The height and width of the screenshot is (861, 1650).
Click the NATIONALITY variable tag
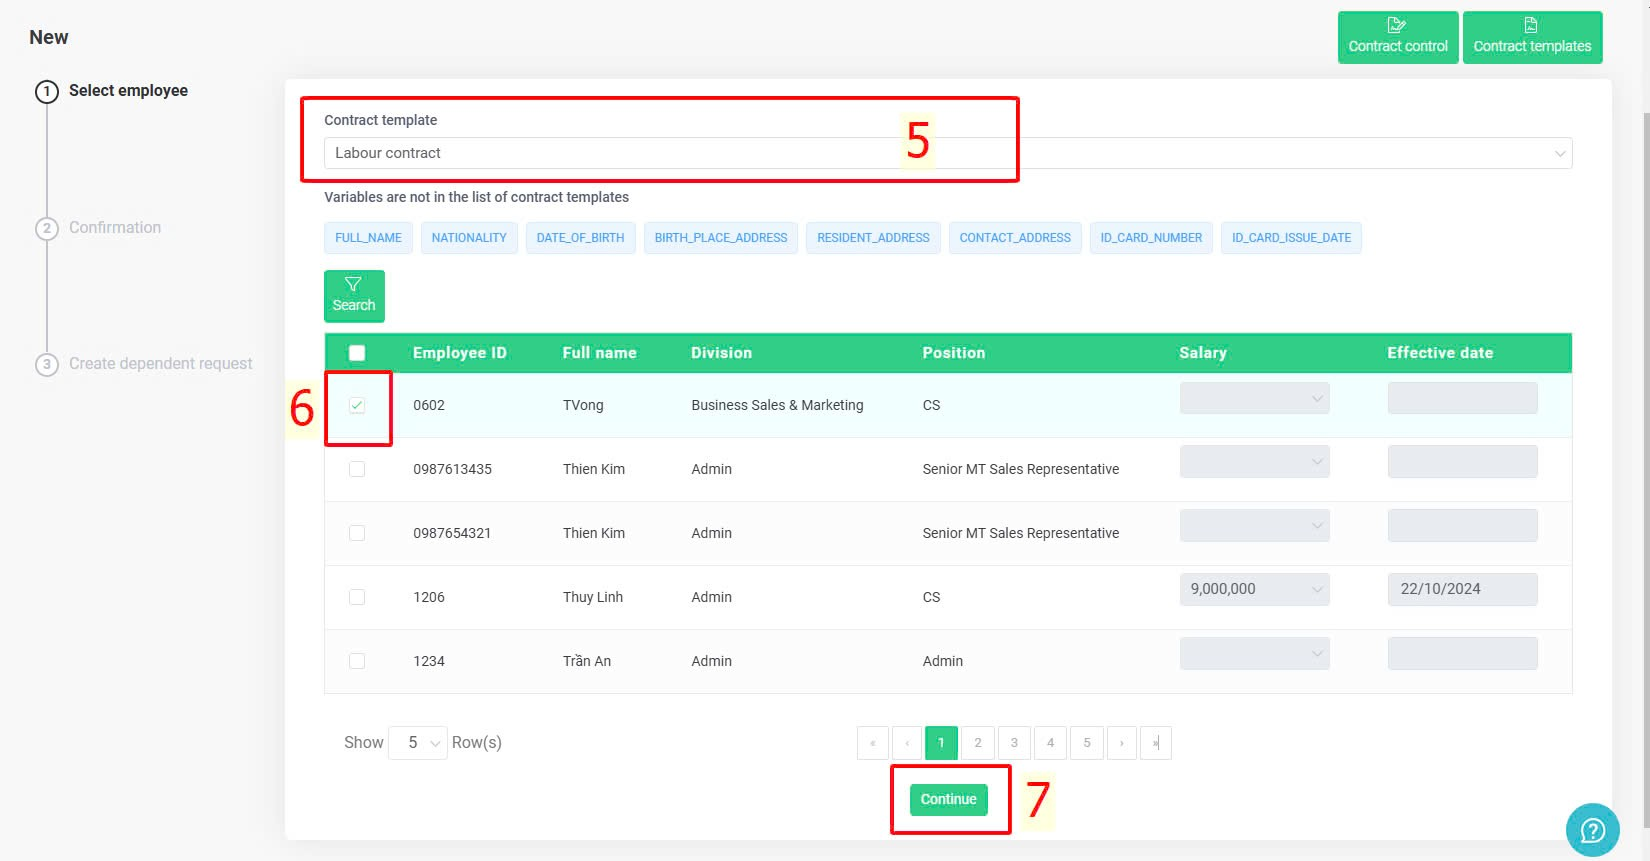[469, 238]
